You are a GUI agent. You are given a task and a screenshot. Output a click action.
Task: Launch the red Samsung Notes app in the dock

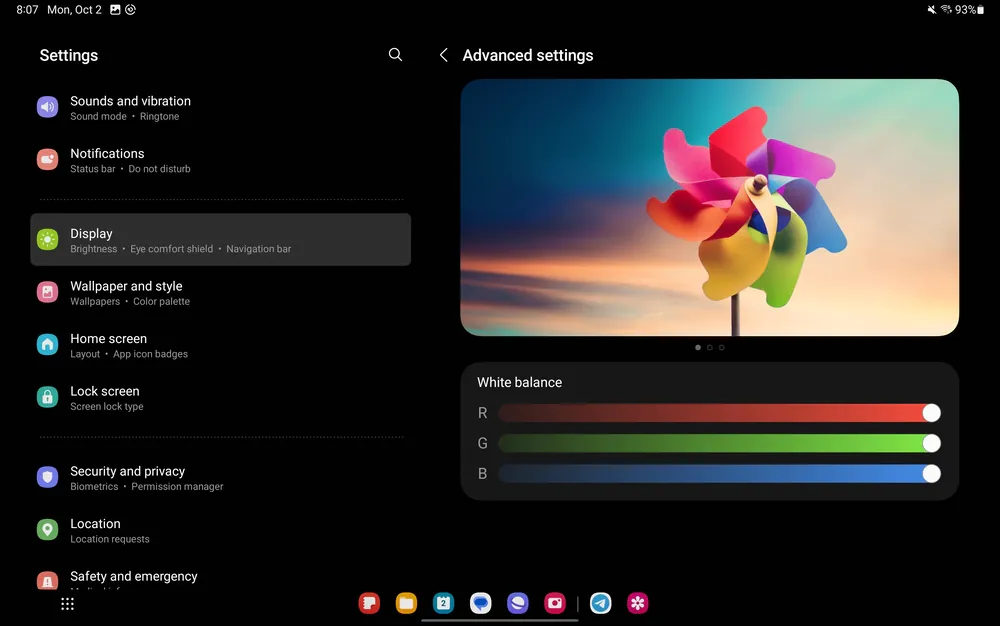(369, 603)
